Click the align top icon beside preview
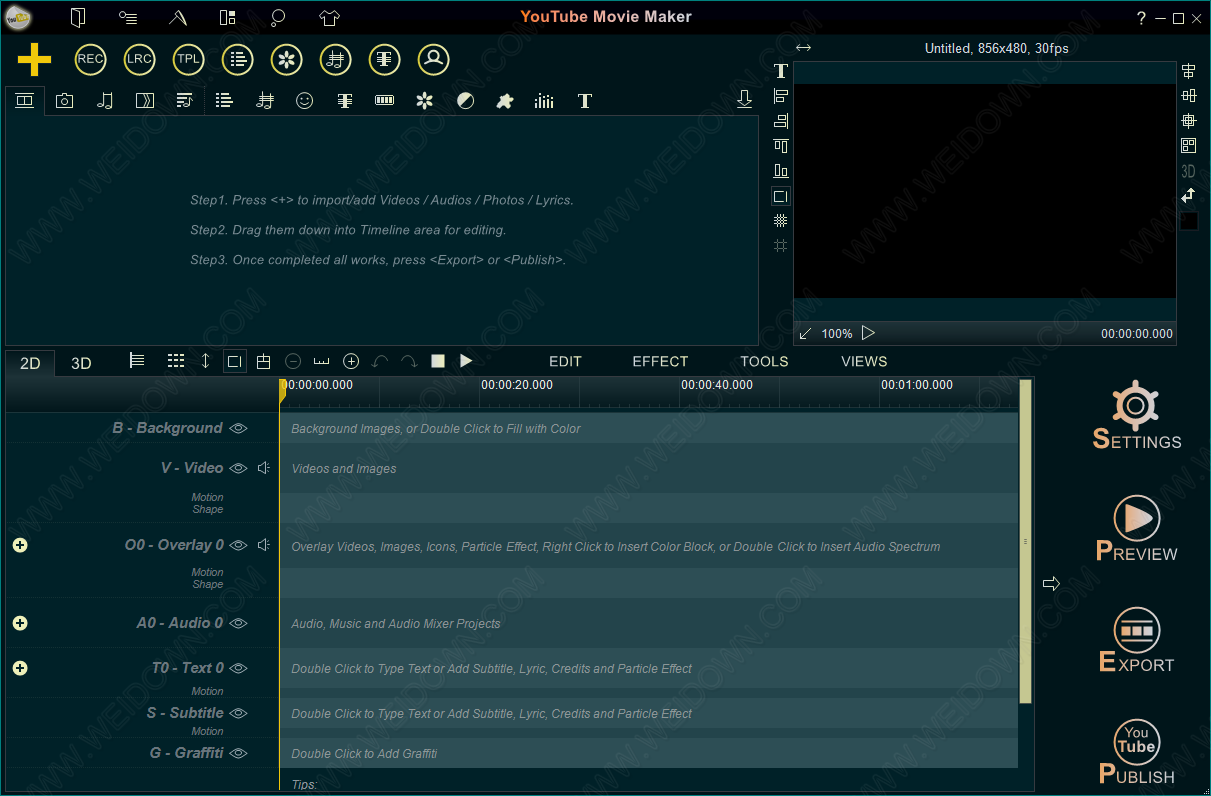 [781, 146]
